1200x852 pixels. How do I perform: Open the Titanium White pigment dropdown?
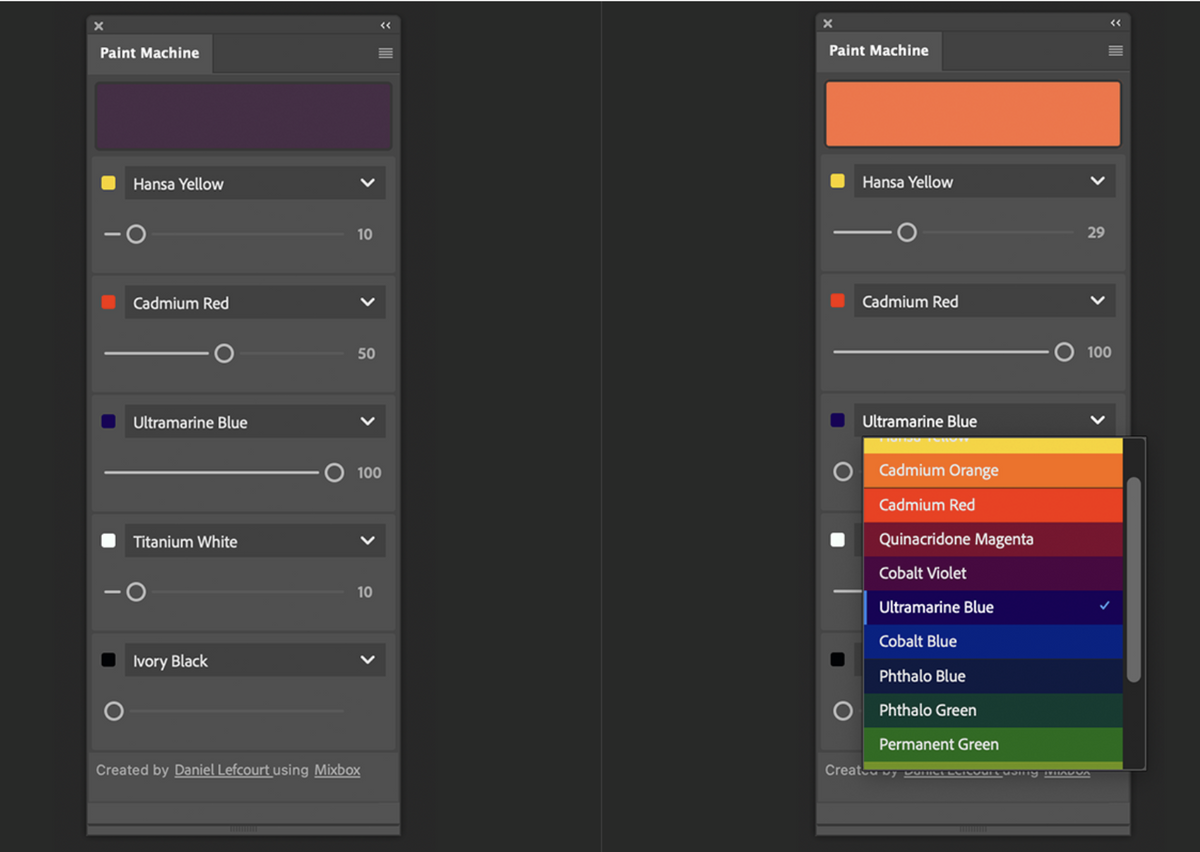click(255, 542)
